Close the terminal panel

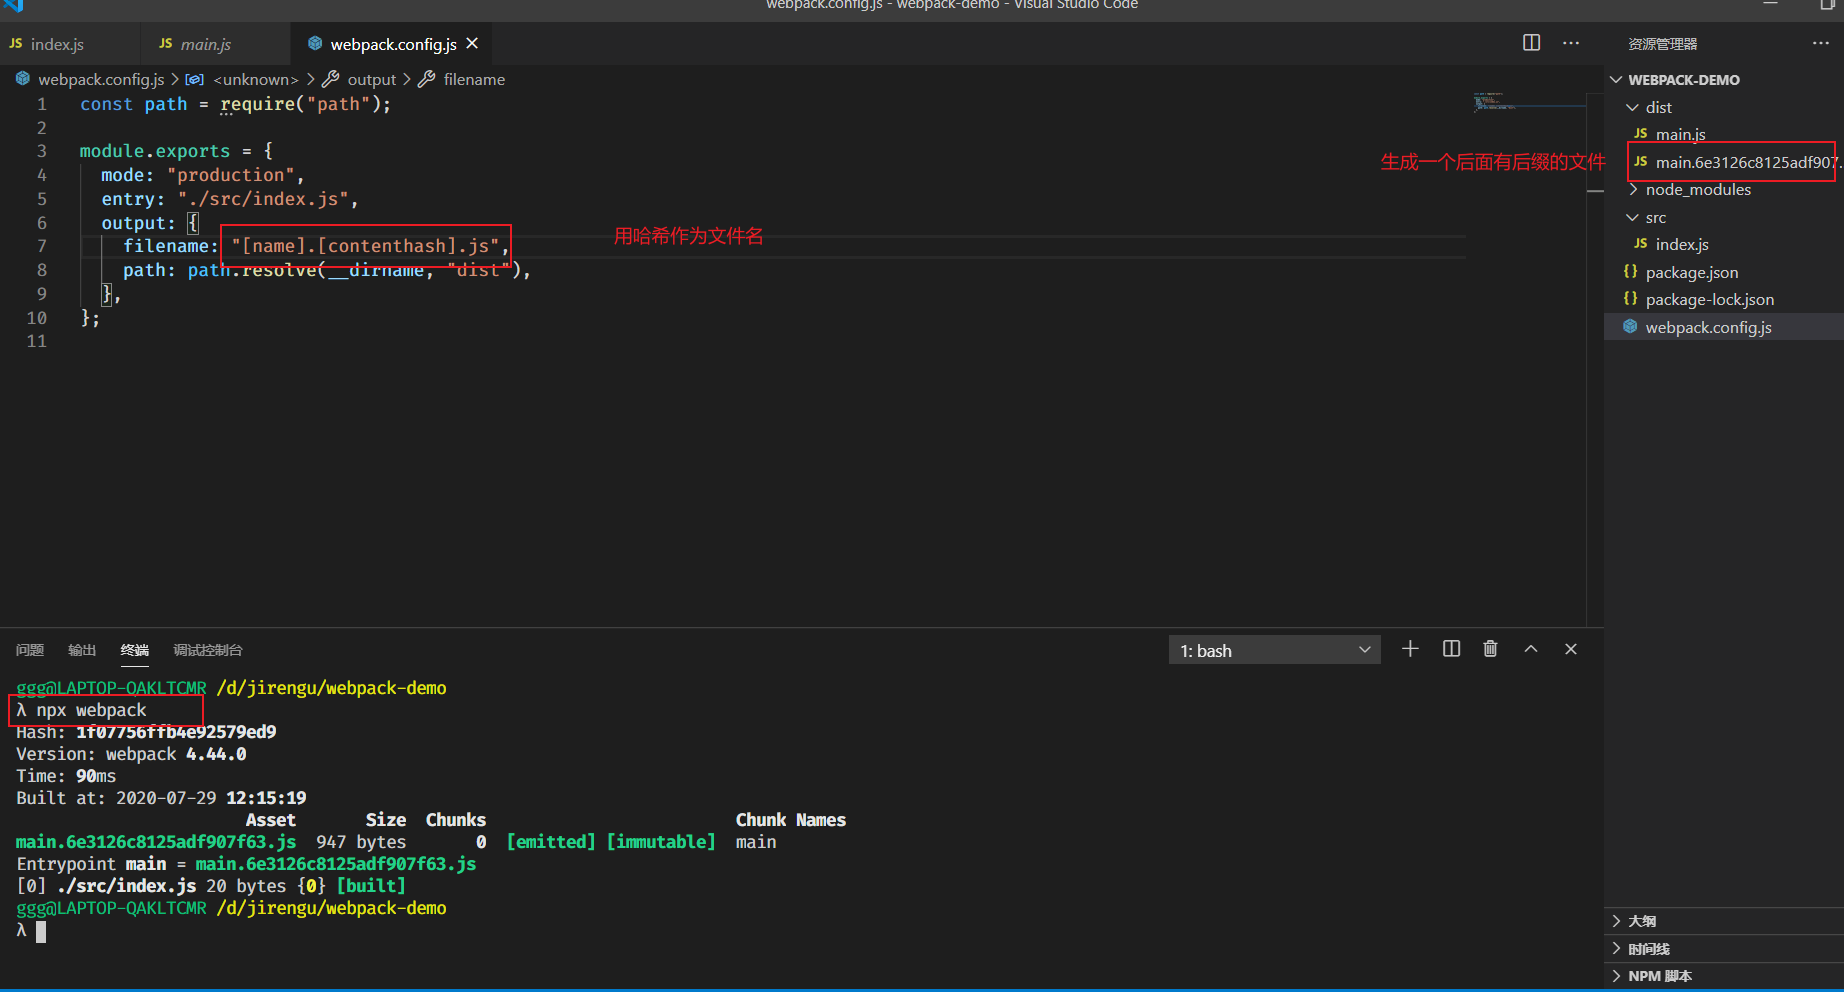[x=1571, y=649]
